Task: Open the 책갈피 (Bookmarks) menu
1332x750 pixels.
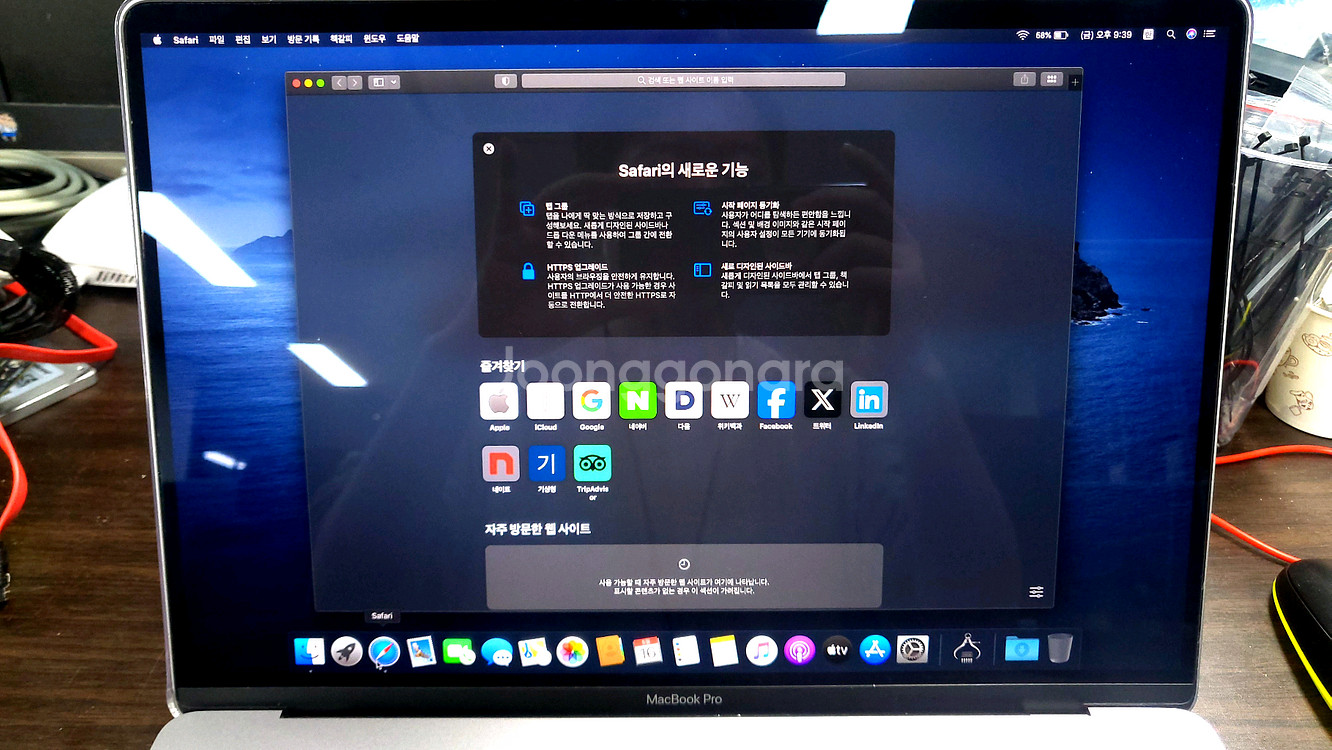Action: [x=342, y=39]
